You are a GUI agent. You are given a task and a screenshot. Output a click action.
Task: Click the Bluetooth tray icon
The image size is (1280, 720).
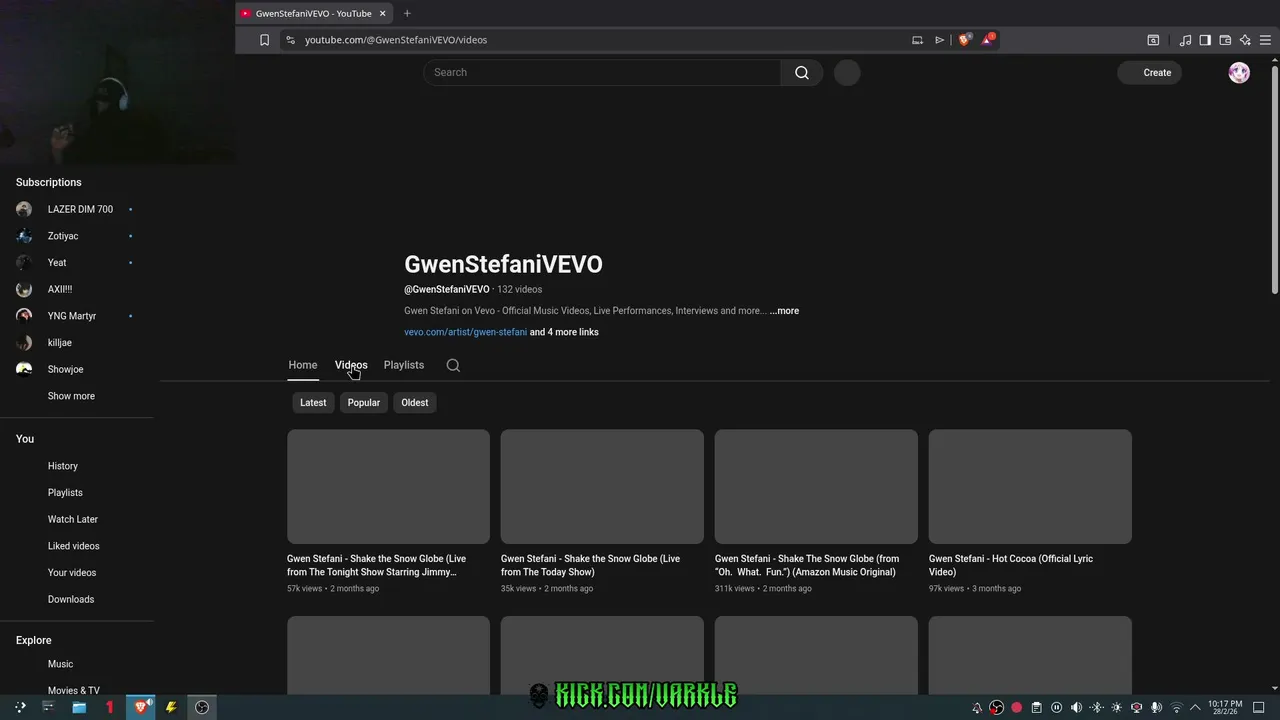pyautogui.click(x=1096, y=708)
